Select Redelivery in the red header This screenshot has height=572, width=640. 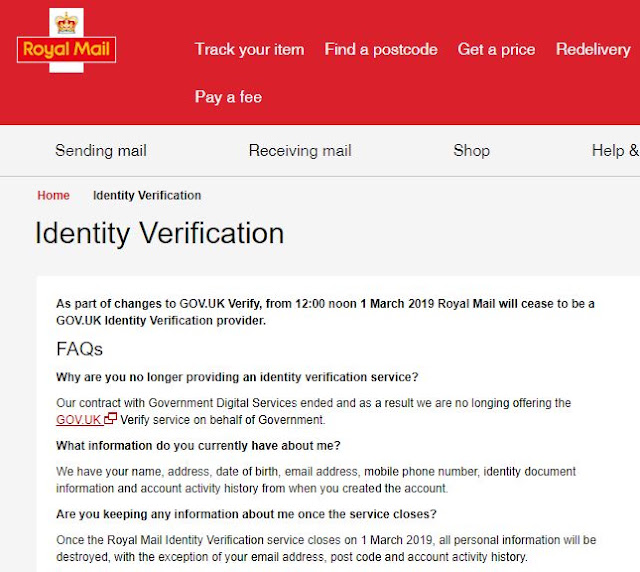593,49
